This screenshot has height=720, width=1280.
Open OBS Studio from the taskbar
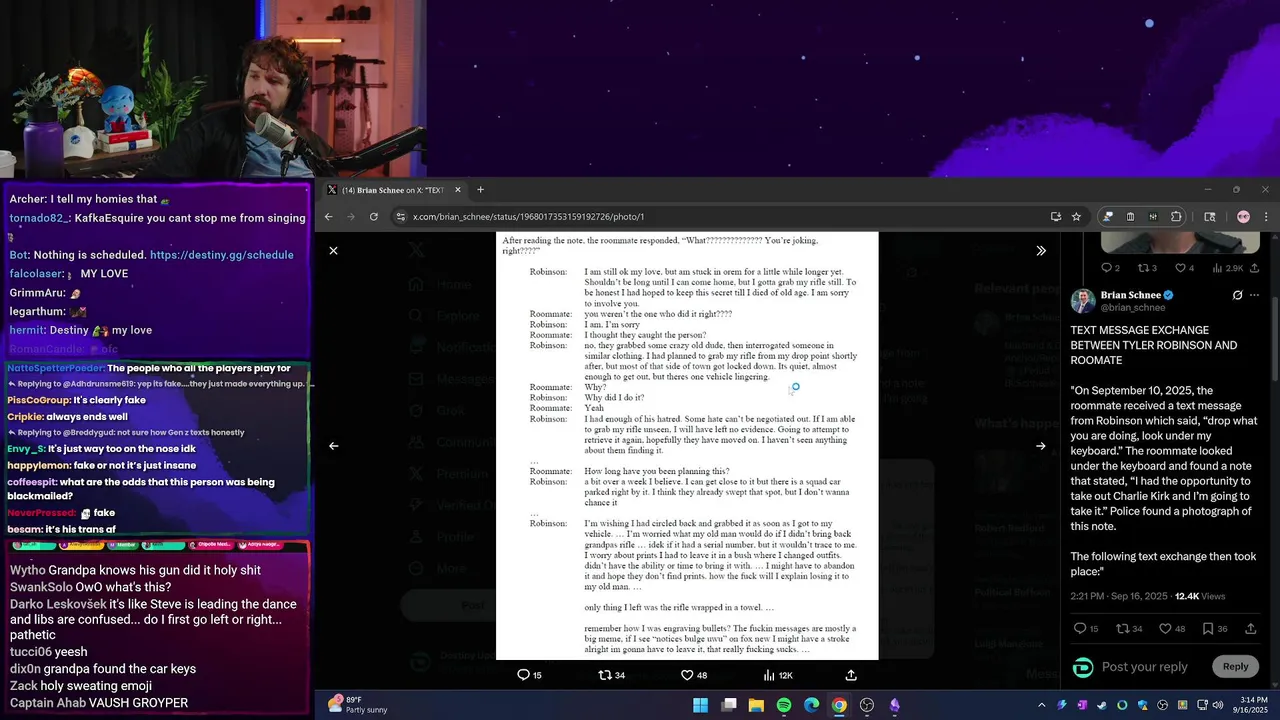[x=867, y=705]
